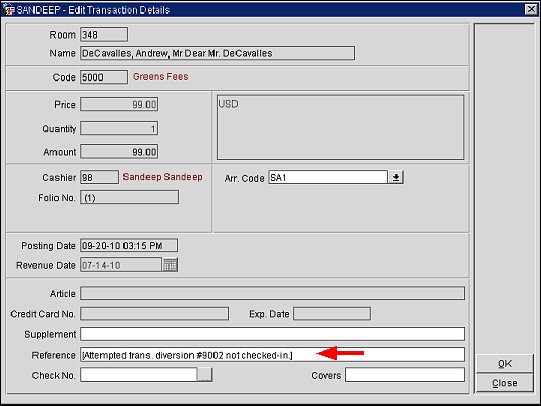Click the application icon in title bar
This screenshot has width=541, height=406.
pos(9,10)
